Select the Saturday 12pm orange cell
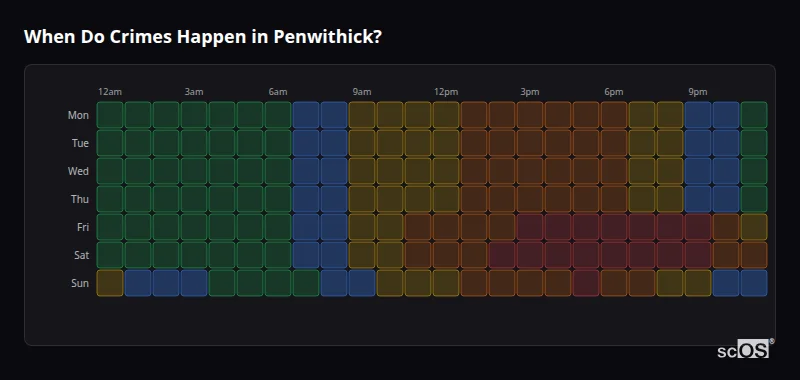Viewport: 800px width, 380px height. coord(446,255)
